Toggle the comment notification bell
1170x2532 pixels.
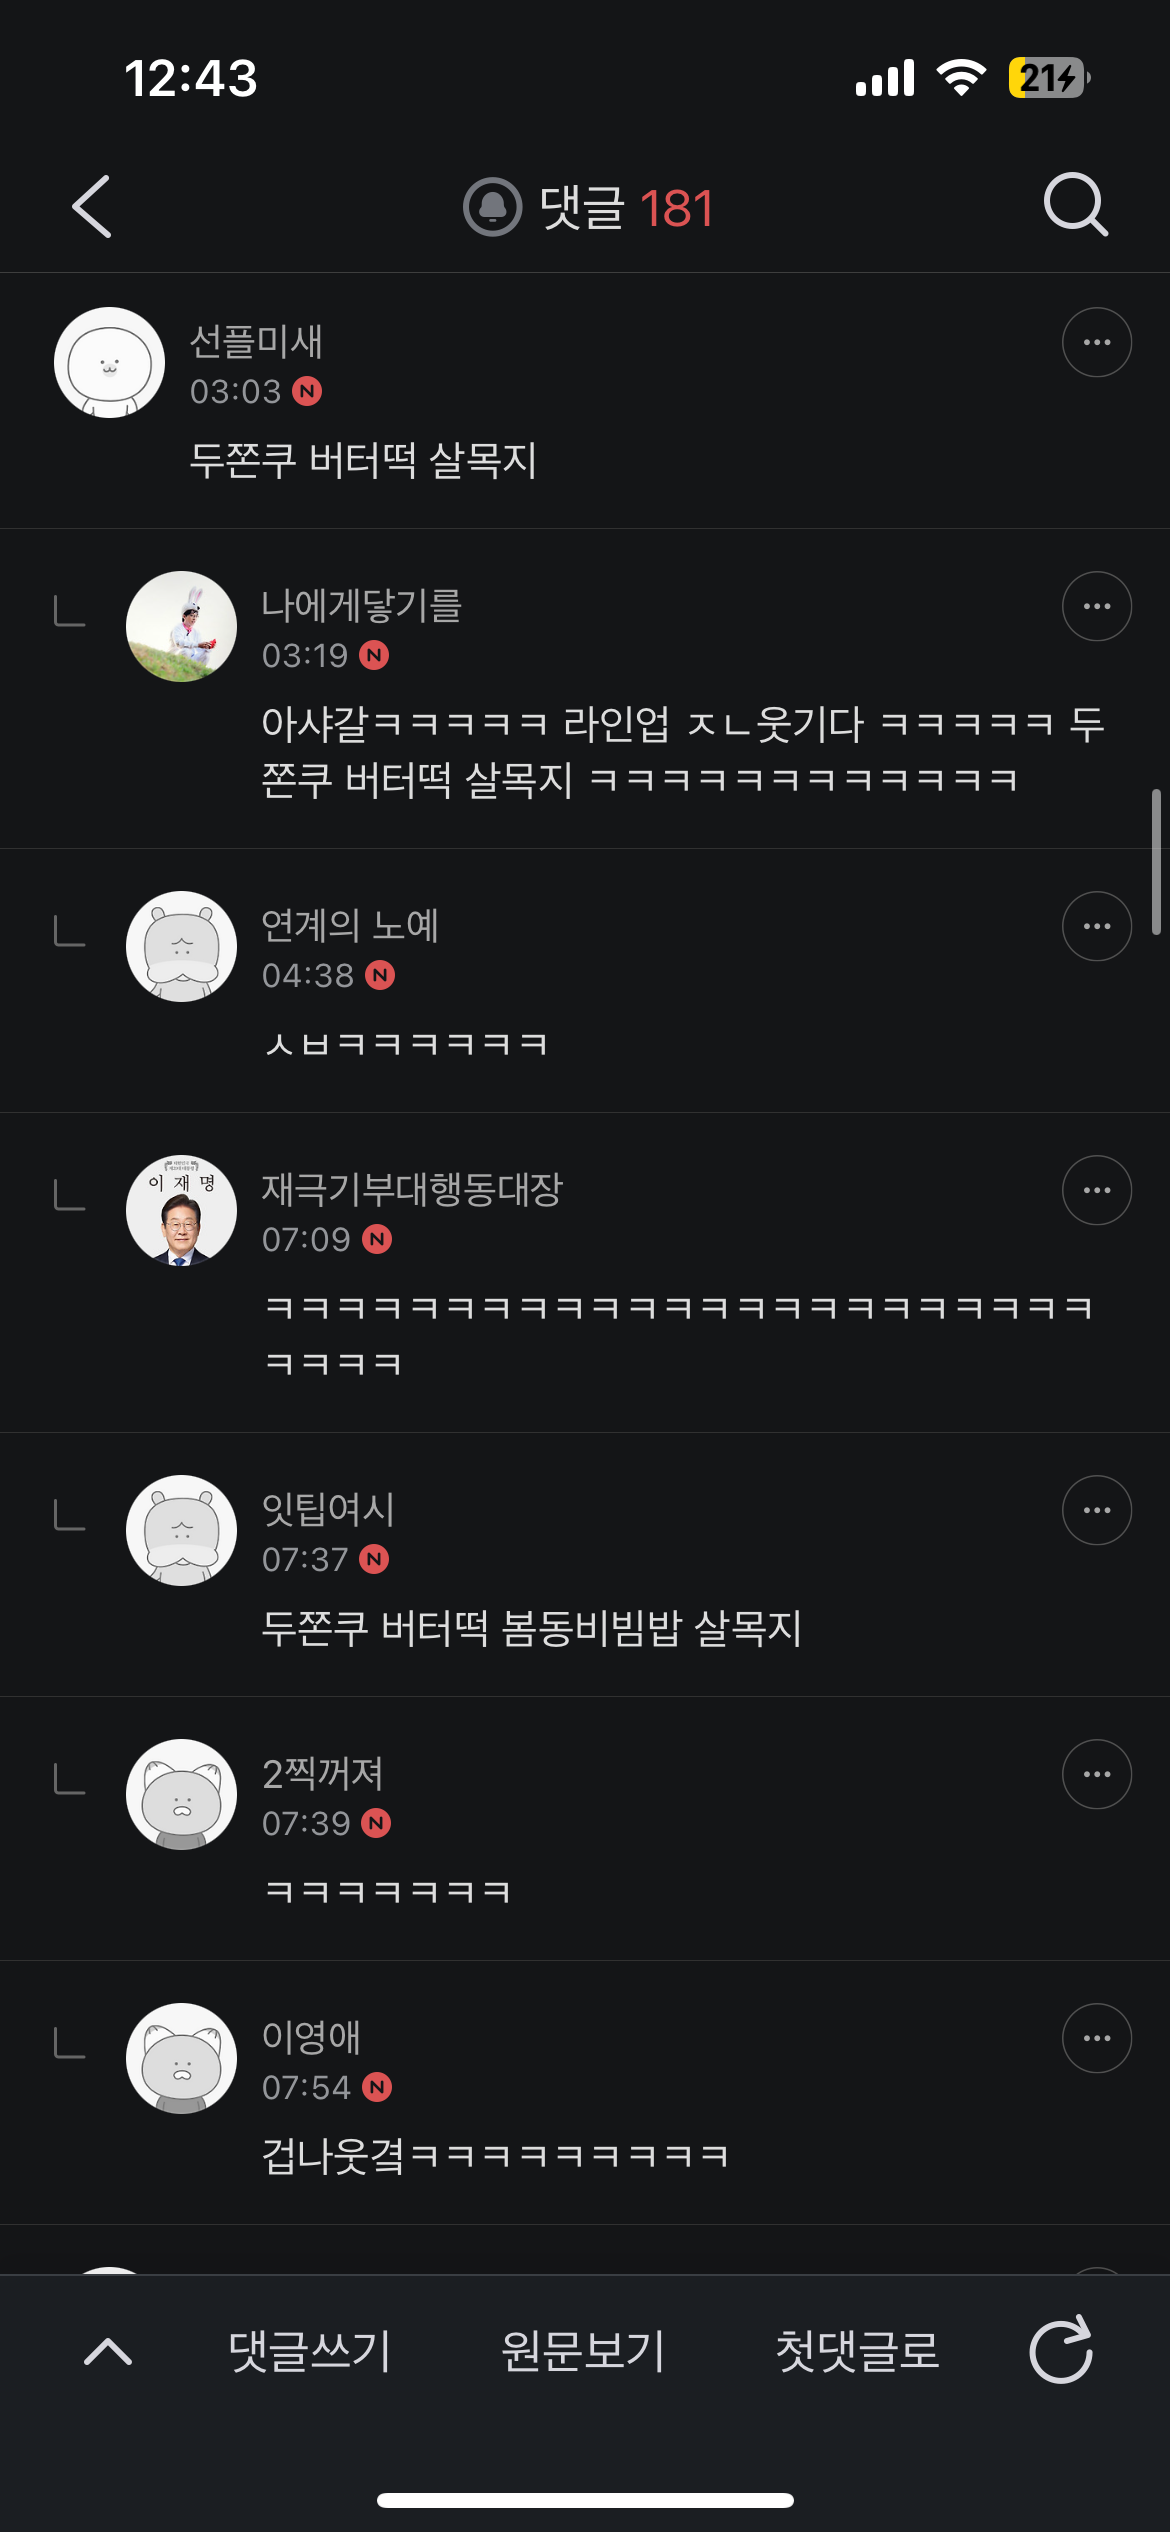coord(492,207)
